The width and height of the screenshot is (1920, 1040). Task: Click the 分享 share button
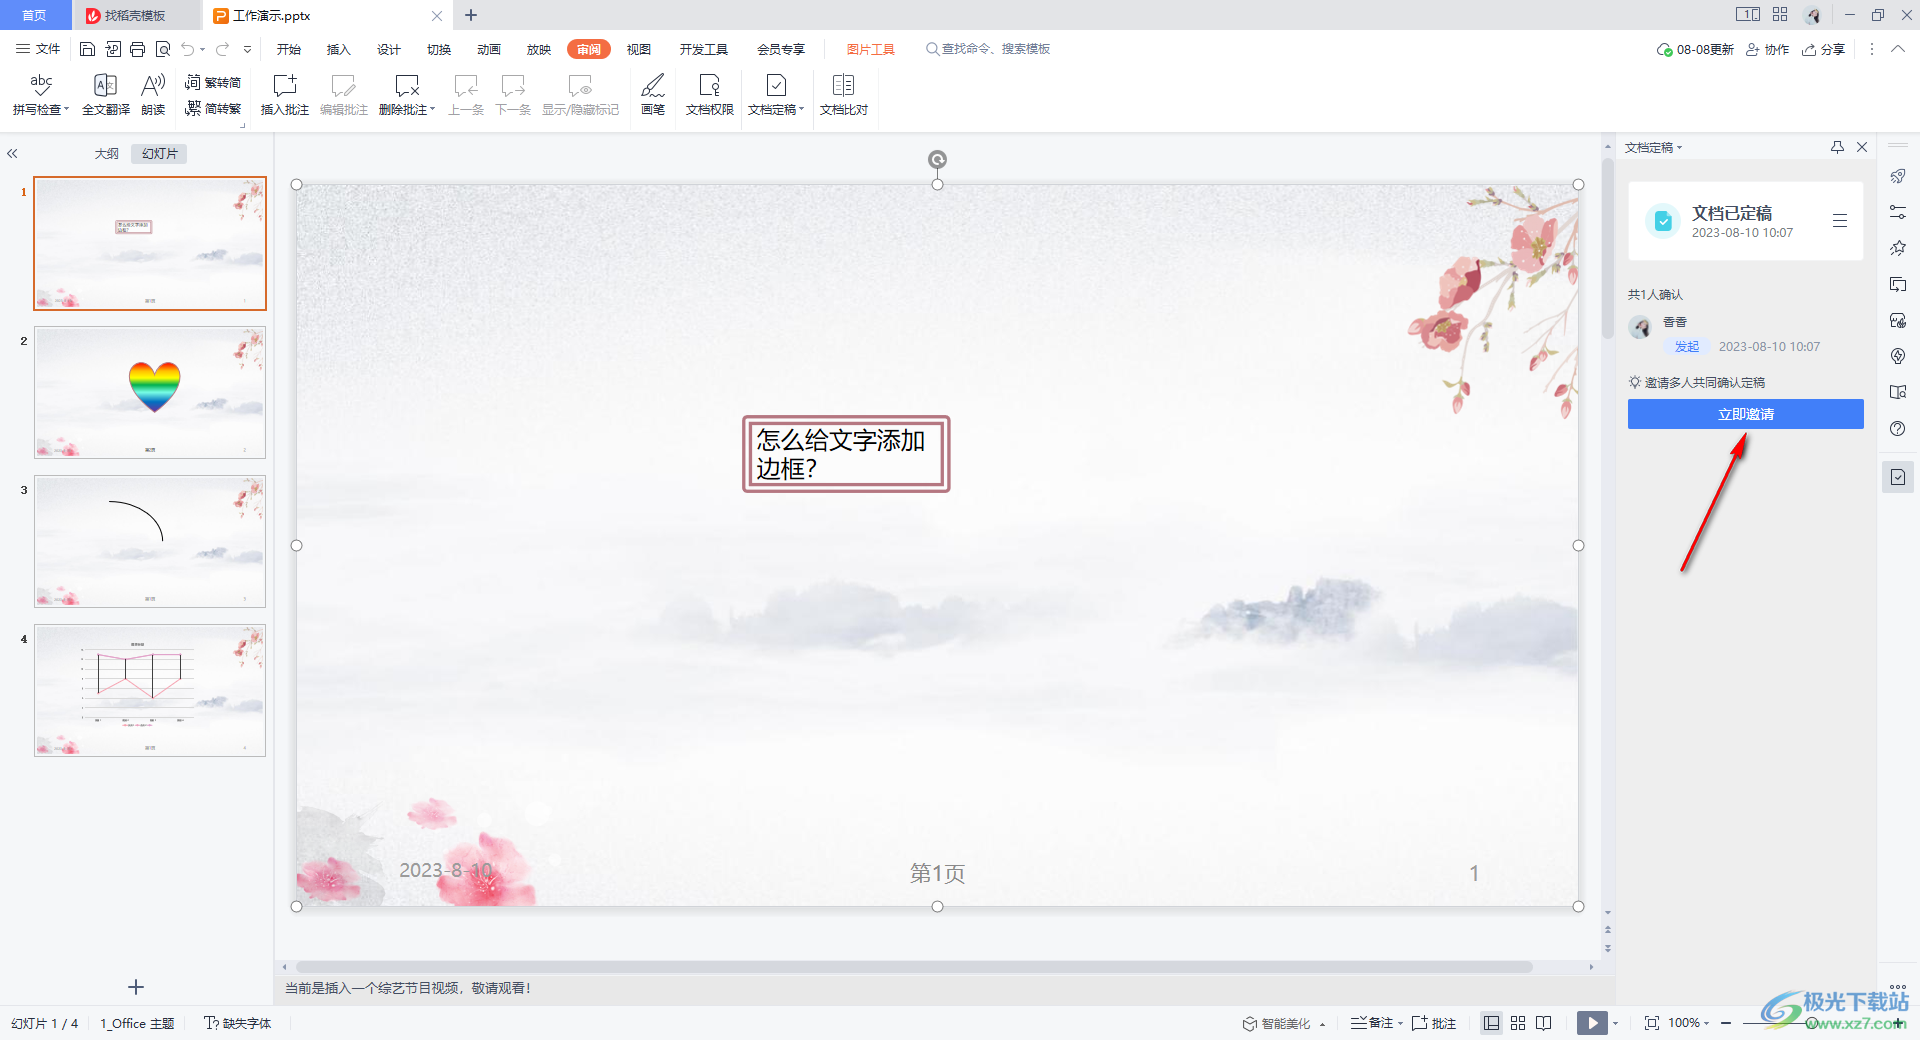pos(1823,49)
